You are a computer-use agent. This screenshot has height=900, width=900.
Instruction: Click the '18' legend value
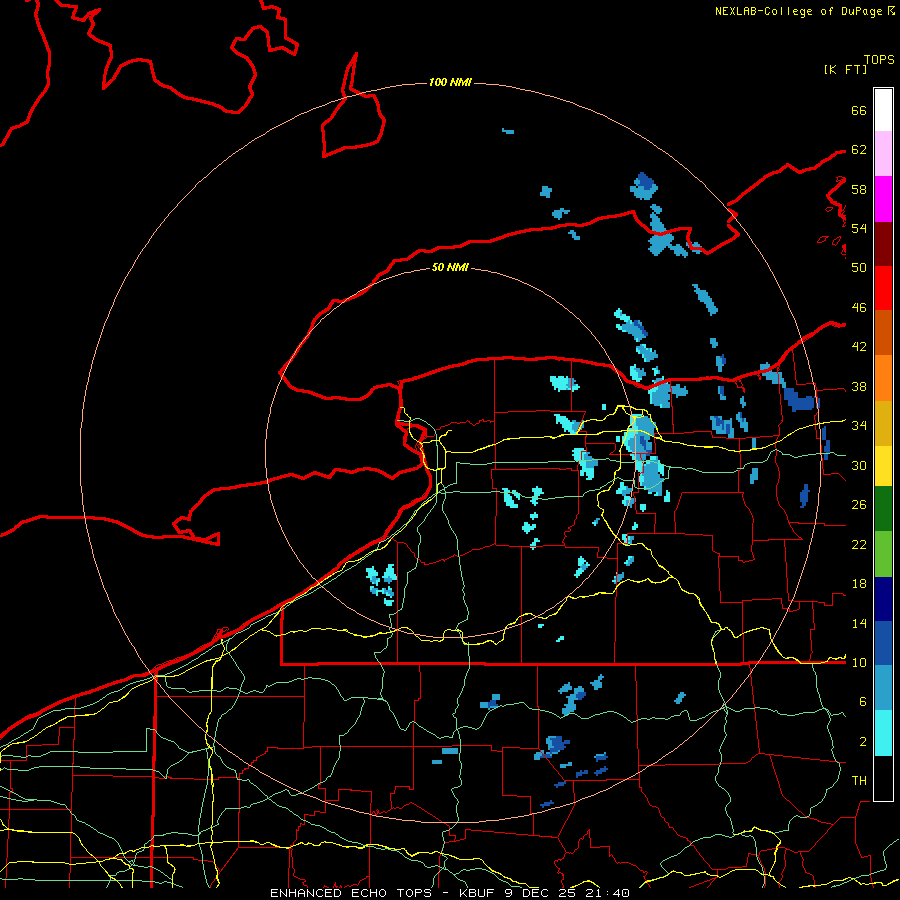click(859, 584)
